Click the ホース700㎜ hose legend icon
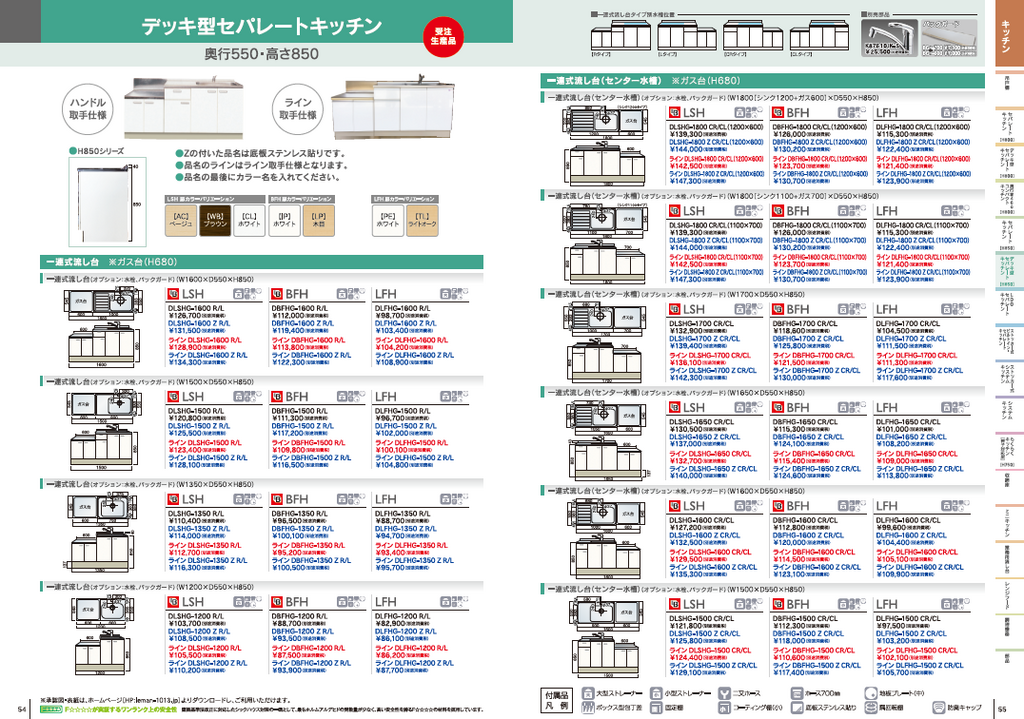Viewport: 1024px width, 719px height. 796,694
